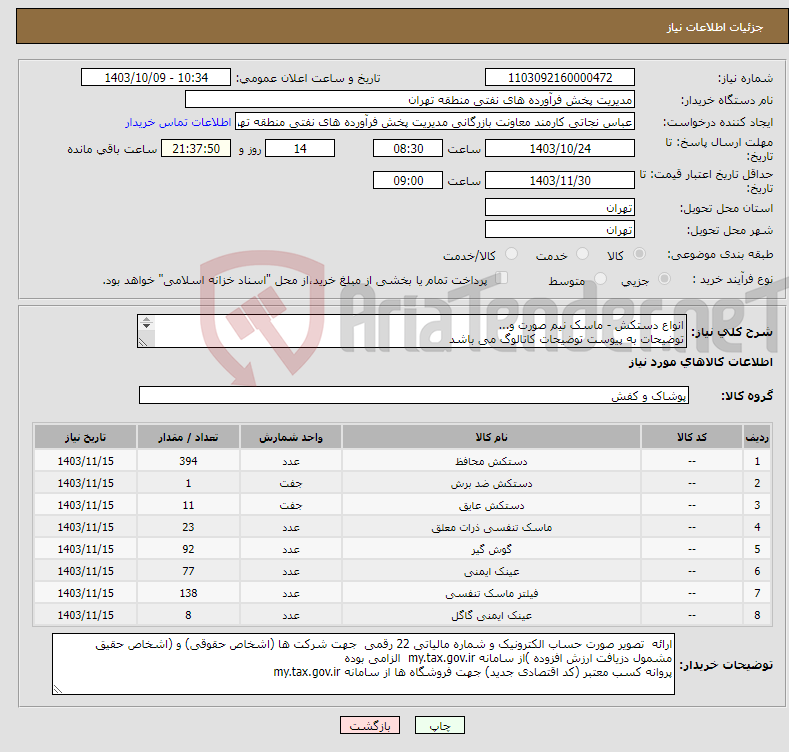Open the اطلاعات تماس خریدار link
The width and height of the screenshot is (789, 752).
click(178, 122)
